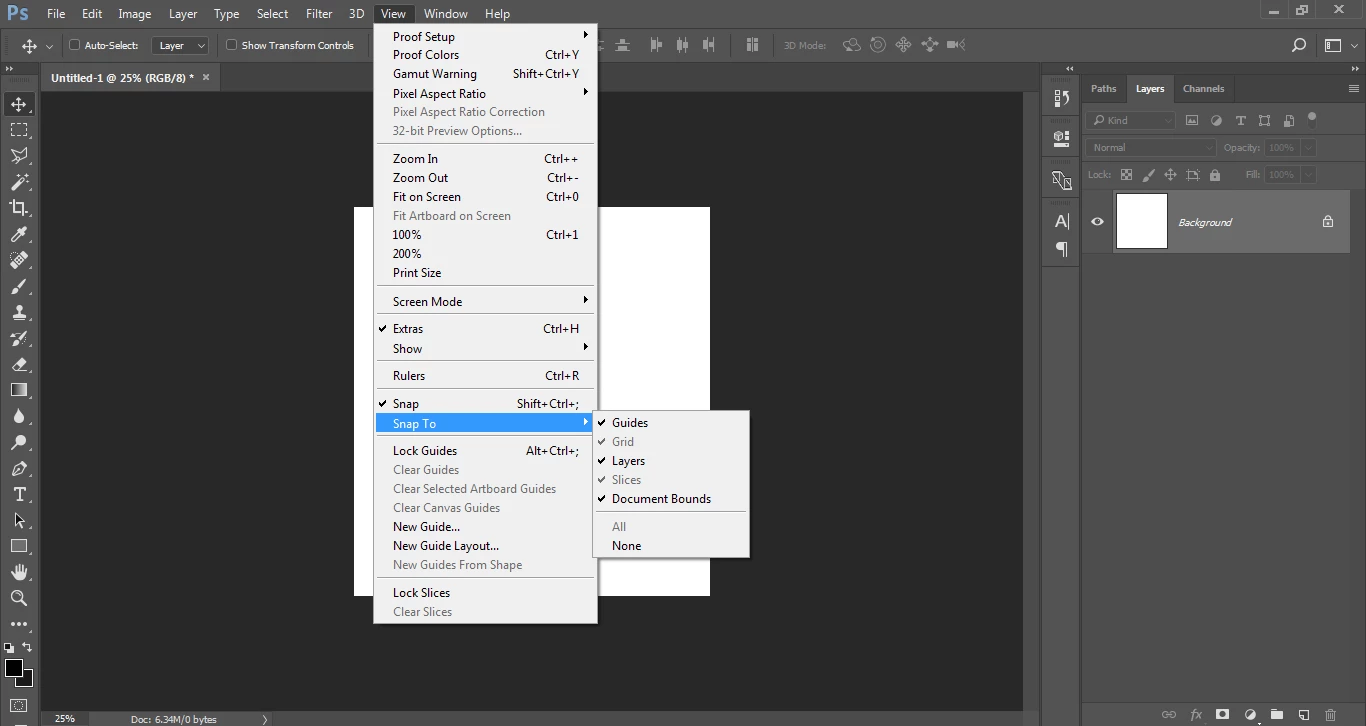
Task: Choose New Guide Layout
Action: tap(485, 546)
